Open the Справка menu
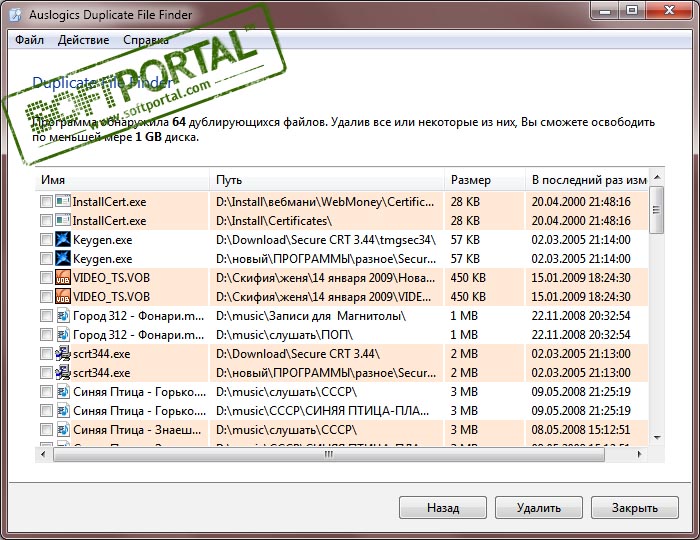 [146, 40]
